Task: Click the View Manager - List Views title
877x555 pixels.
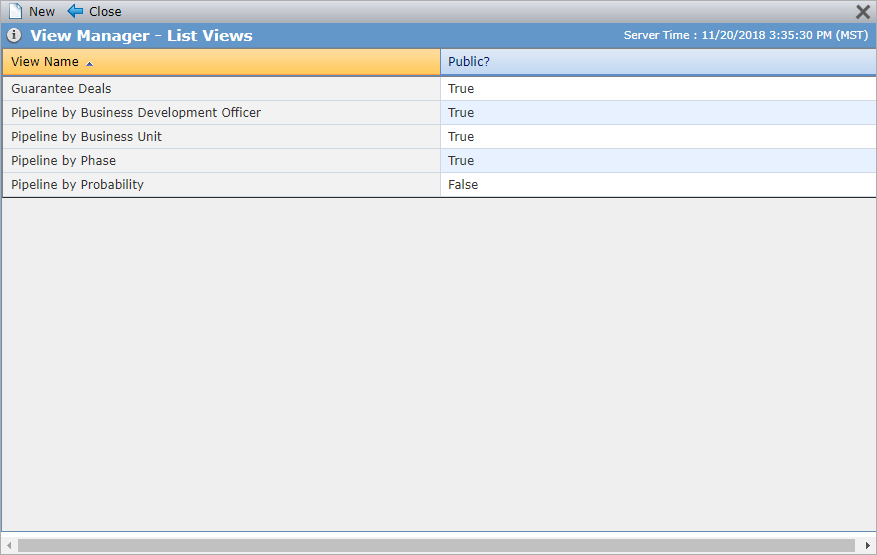Action: pyautogui.click(x=142, y=35)
